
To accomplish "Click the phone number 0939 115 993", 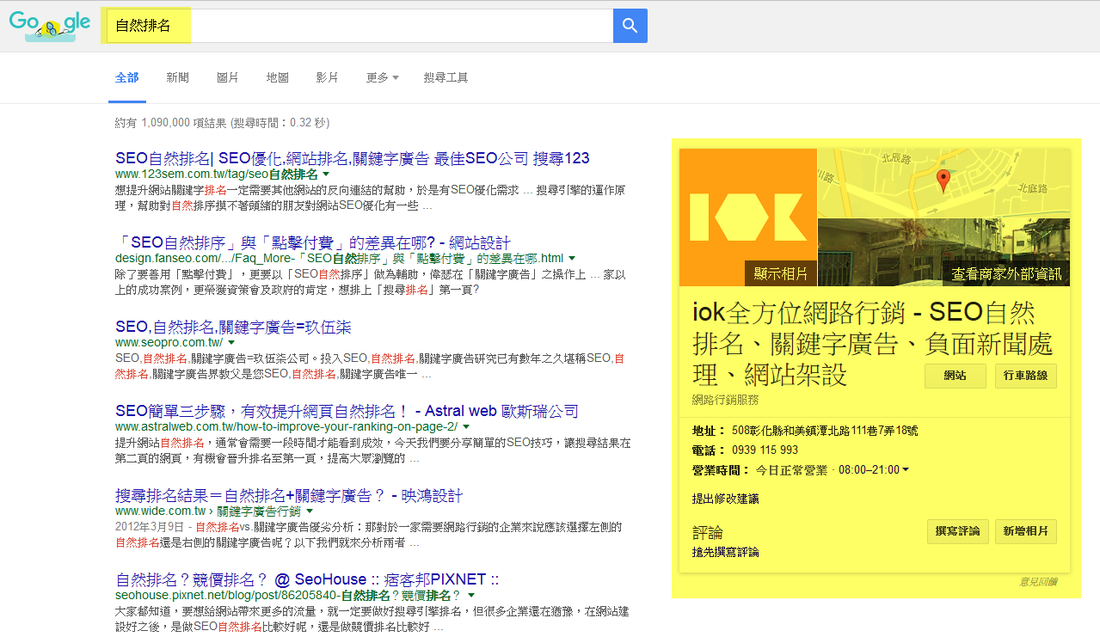I will coord(765,450).
